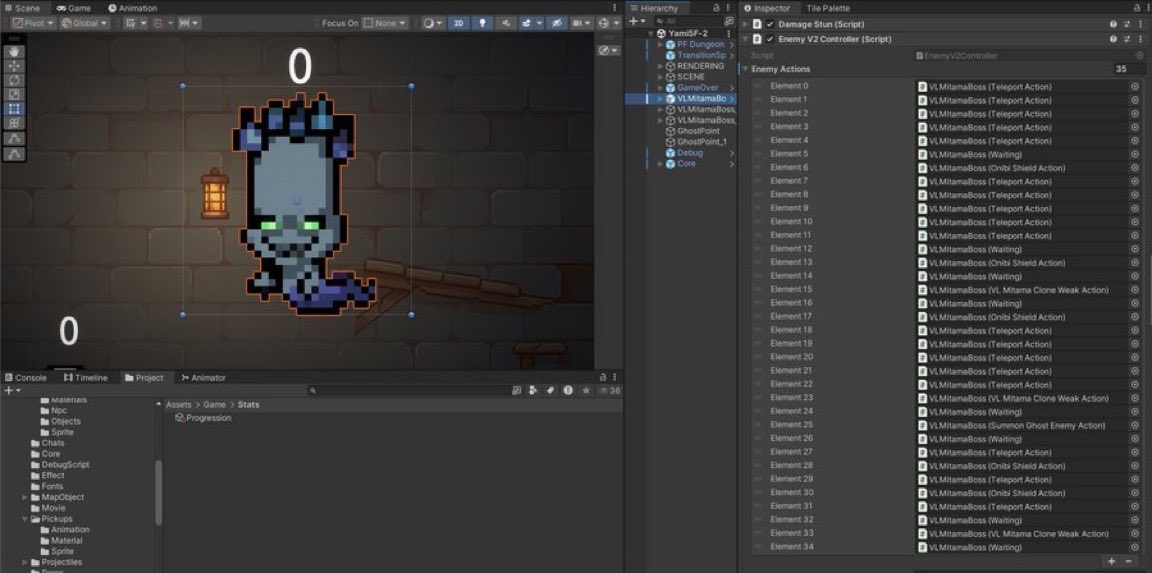Switch to the Animator tab

coord(204,378)
